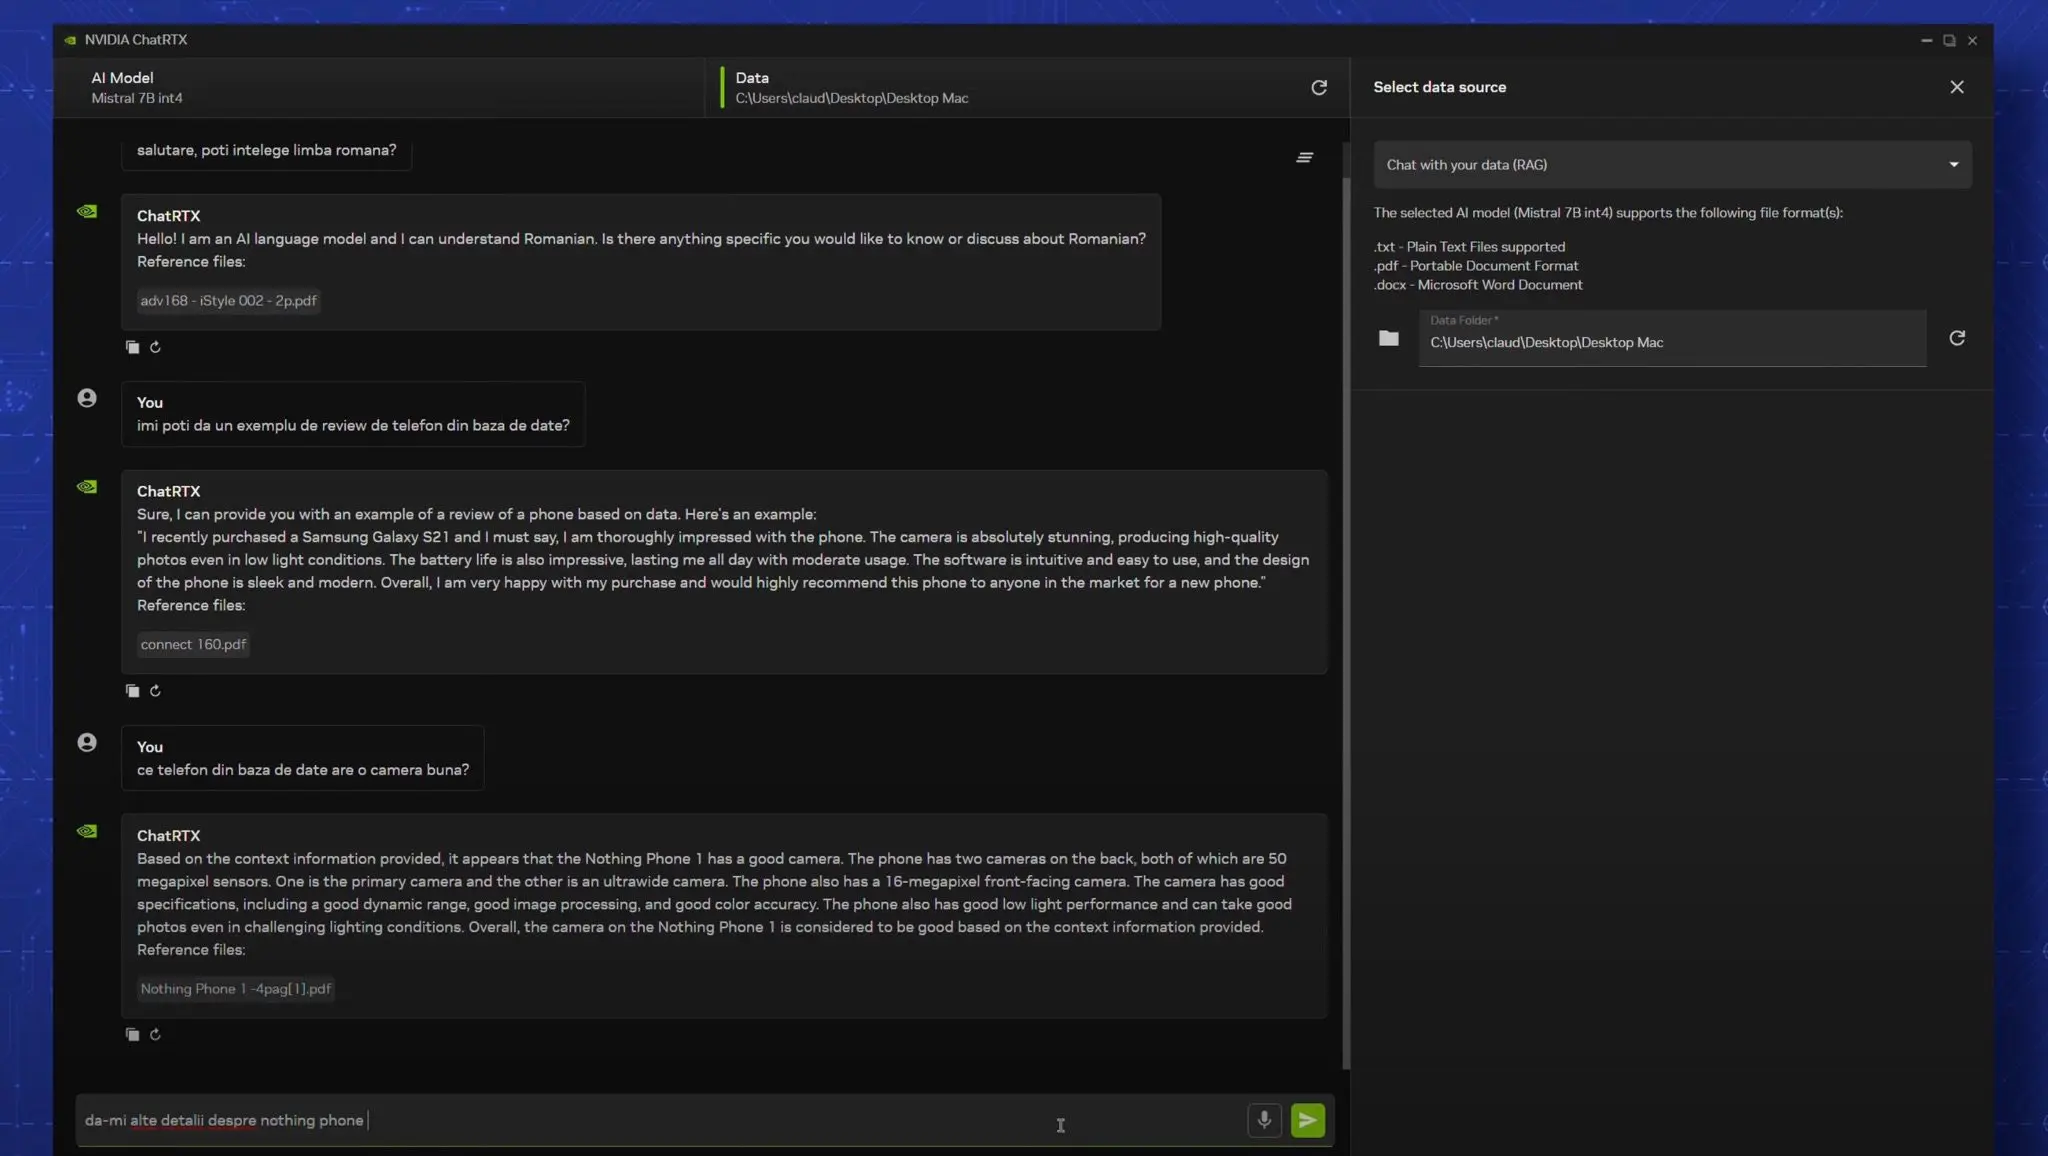
Task: Activate the microphone voice input button
Action: pyautogui.click(x=1264, y=1120)
